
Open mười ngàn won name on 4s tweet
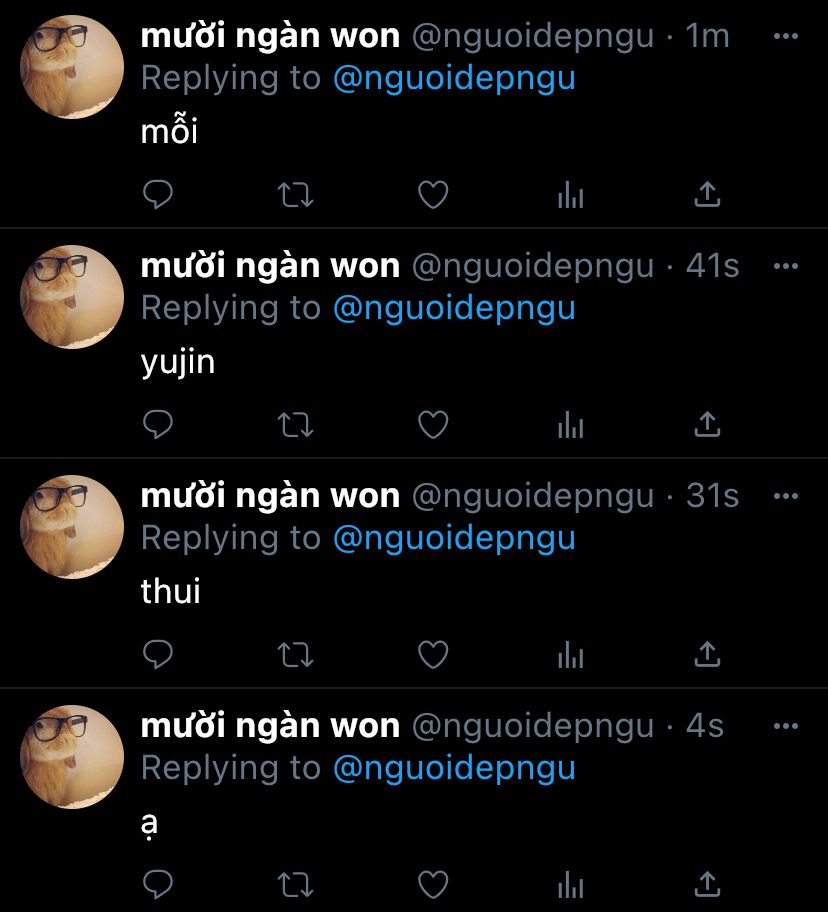tap(270, 726)
